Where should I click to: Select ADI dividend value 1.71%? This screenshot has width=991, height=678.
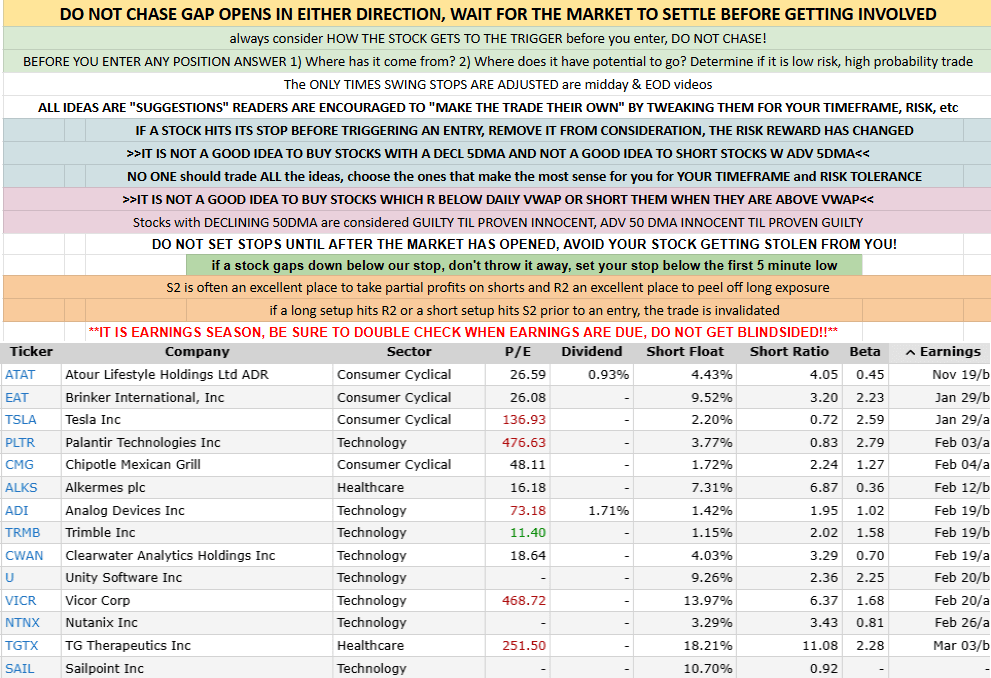click(x=608, y=511)
